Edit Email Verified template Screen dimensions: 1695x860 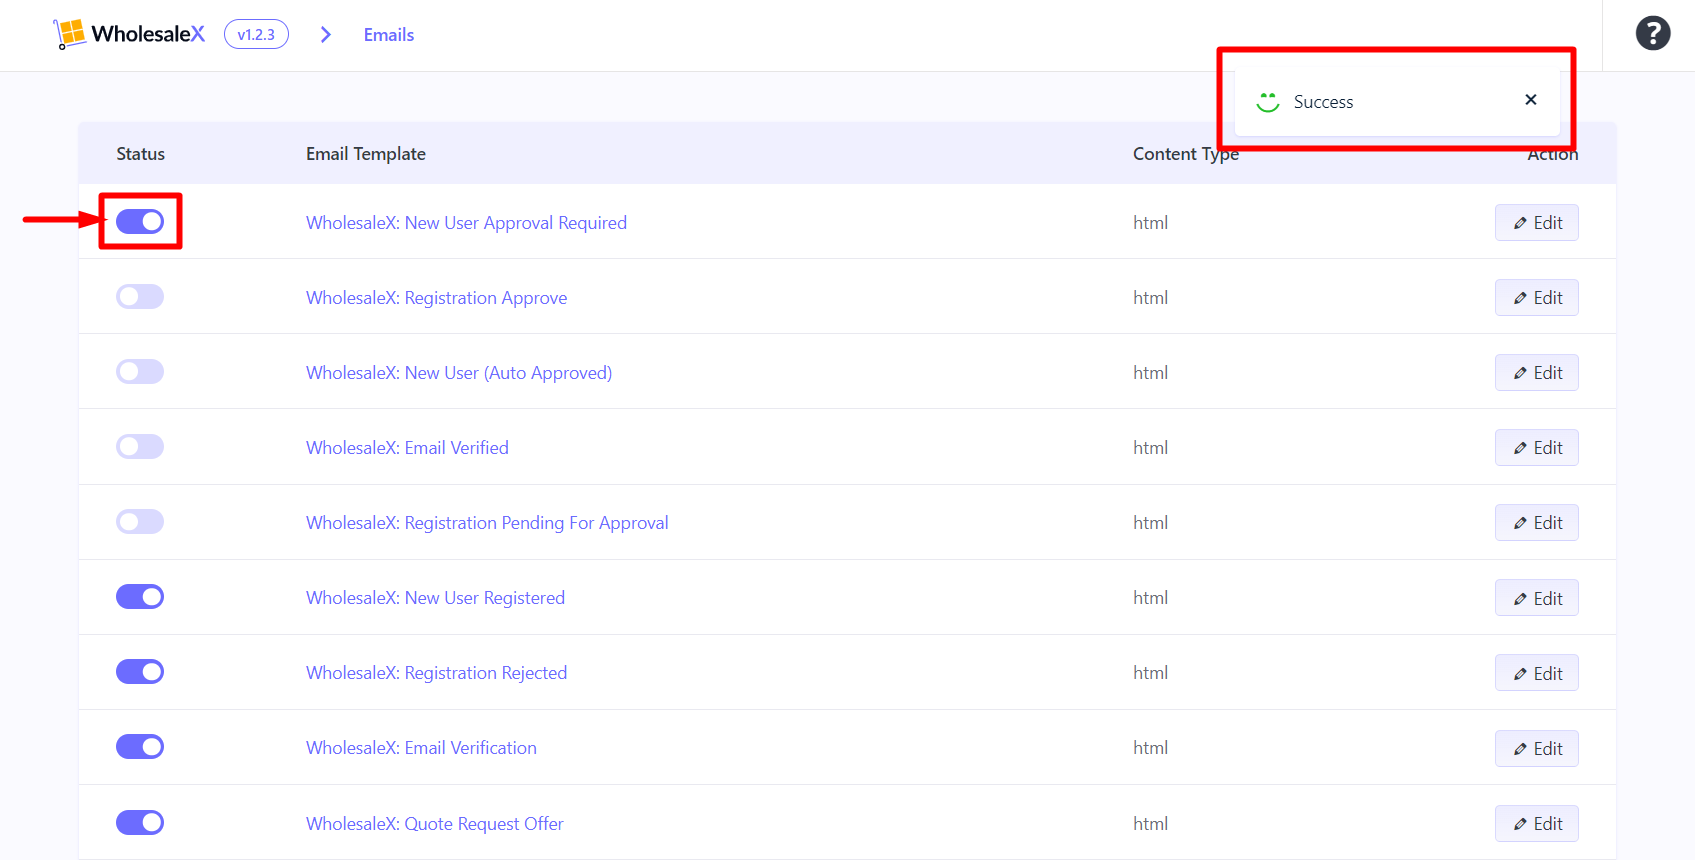[x=1537, y=448]
